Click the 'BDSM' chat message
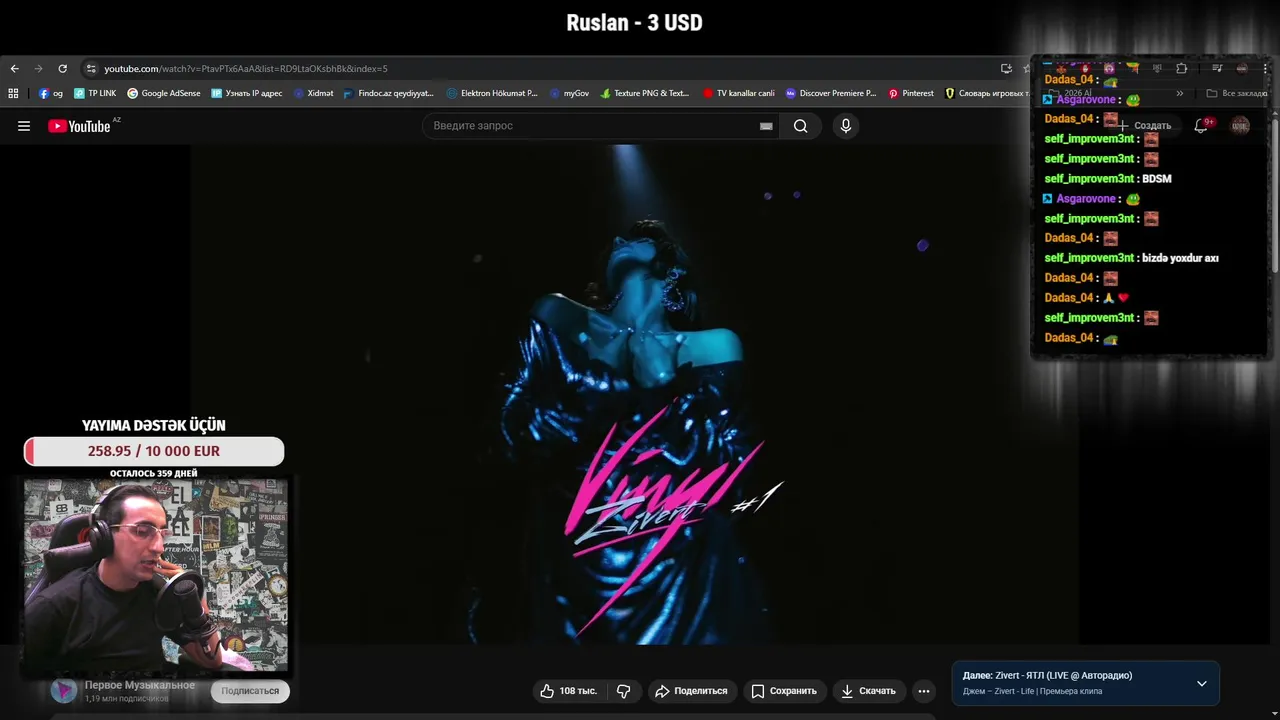The image size is (1280, 720). pos(1156,179)
